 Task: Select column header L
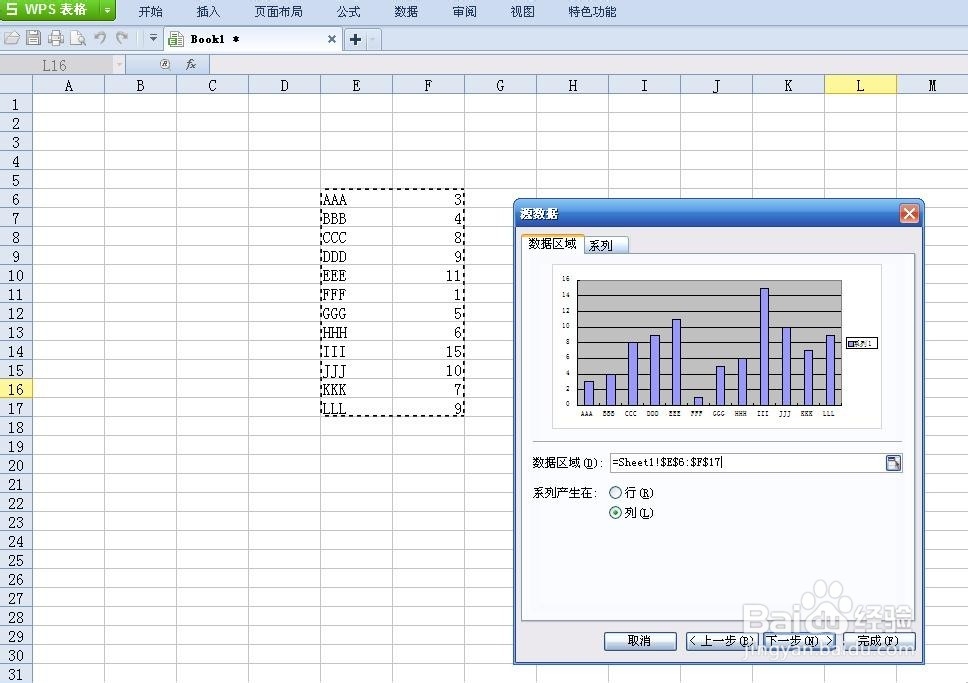click(860, 85)
